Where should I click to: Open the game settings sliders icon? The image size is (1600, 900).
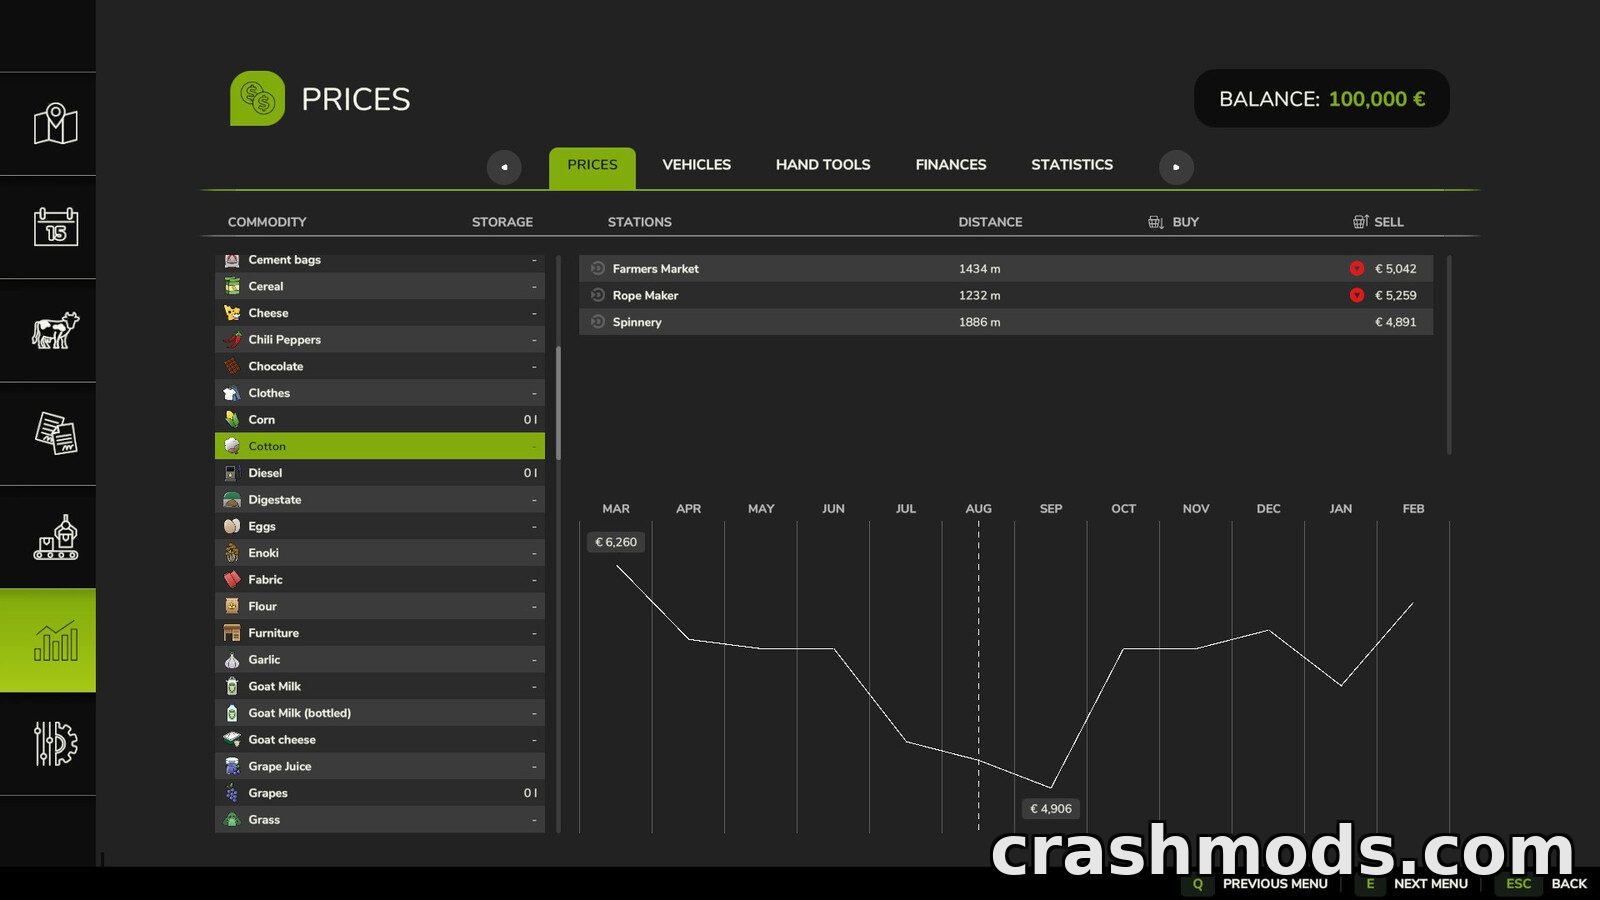point(56,744)
